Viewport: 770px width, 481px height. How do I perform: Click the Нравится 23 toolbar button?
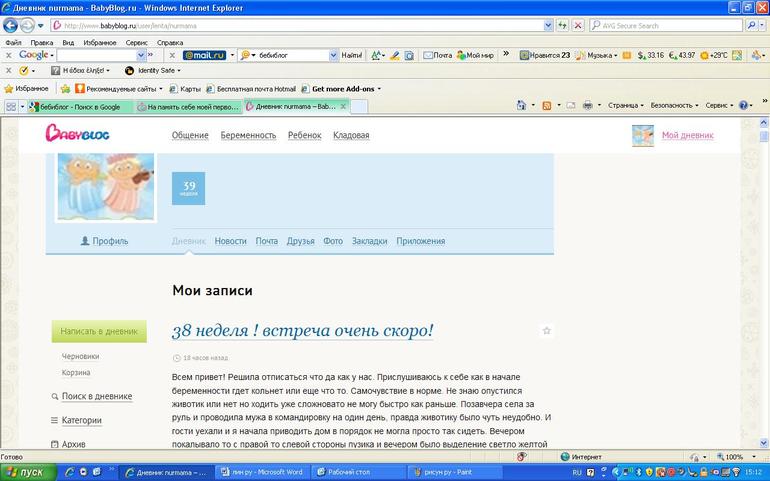coord(545,56)
